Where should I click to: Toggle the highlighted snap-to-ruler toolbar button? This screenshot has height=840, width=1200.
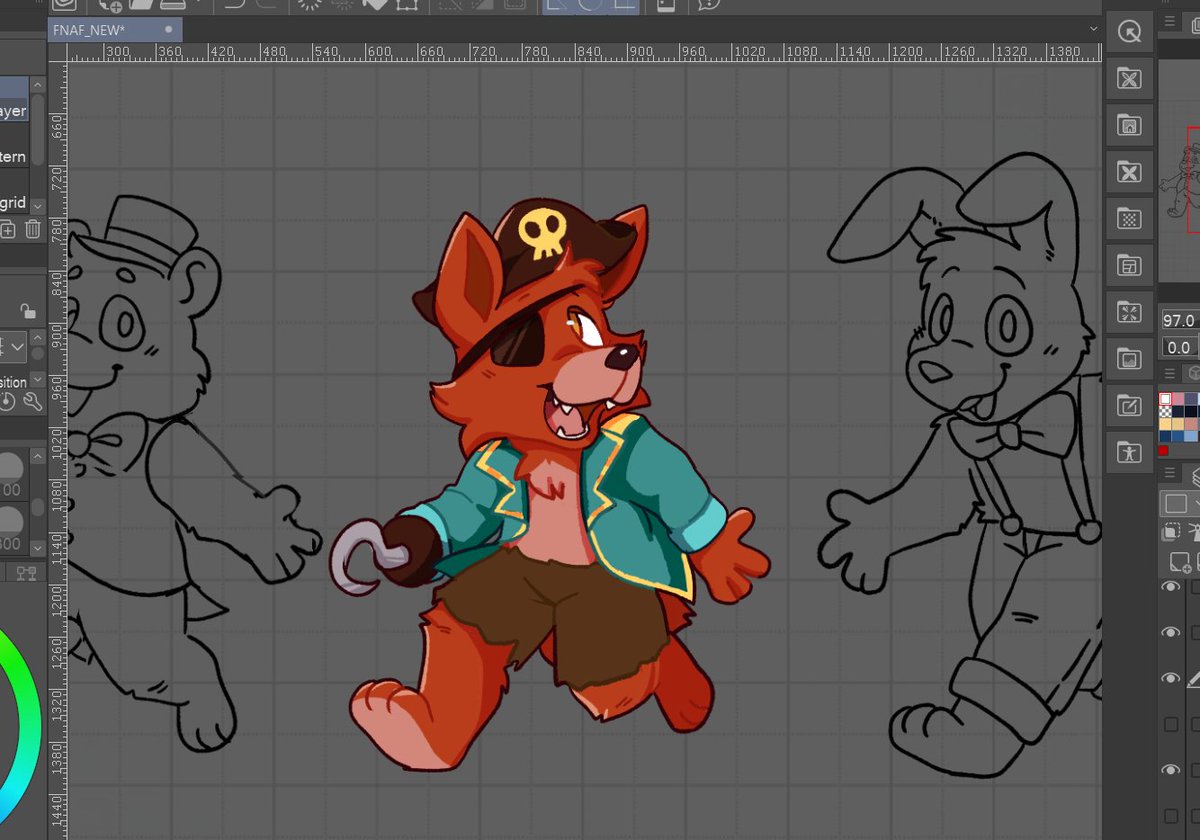pos(557,5)
